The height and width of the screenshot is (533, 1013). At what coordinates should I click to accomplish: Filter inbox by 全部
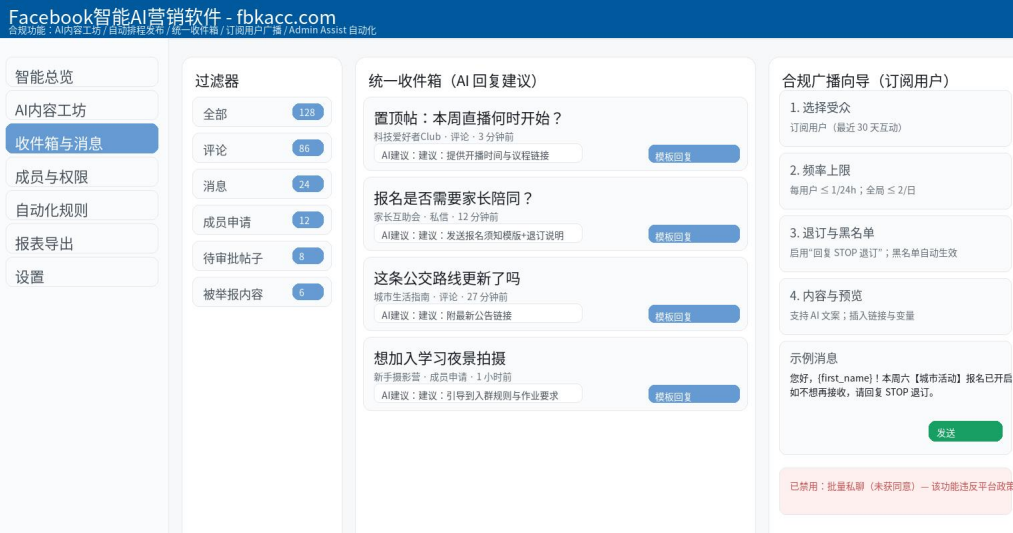[261, 112]
